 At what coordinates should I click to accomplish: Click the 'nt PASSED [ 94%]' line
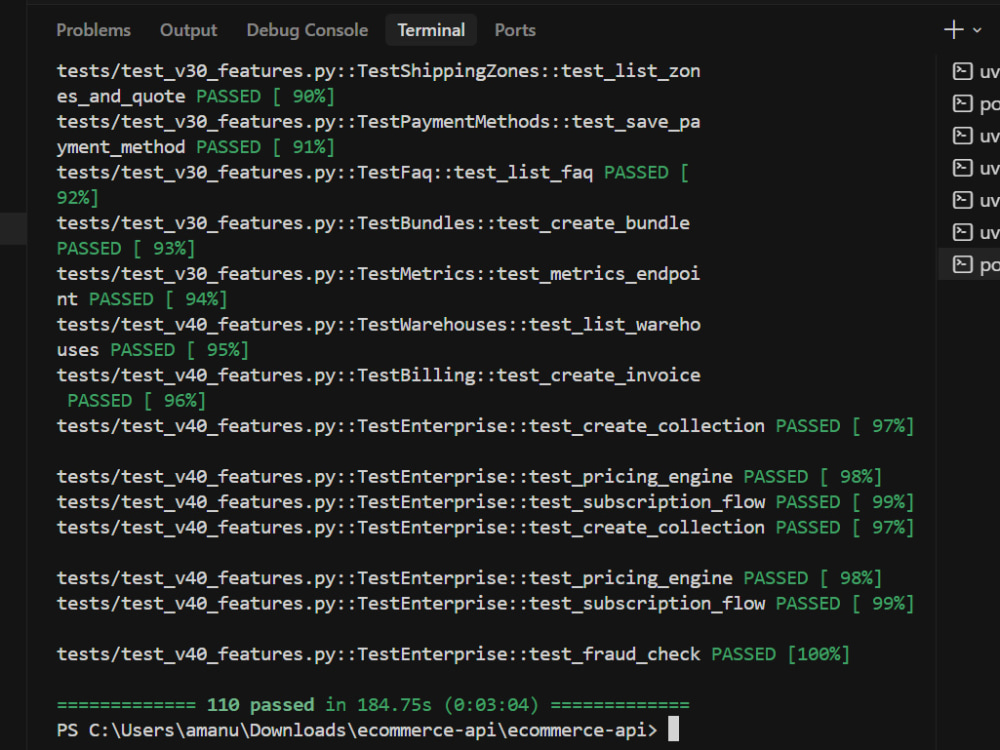click(142, 299)
